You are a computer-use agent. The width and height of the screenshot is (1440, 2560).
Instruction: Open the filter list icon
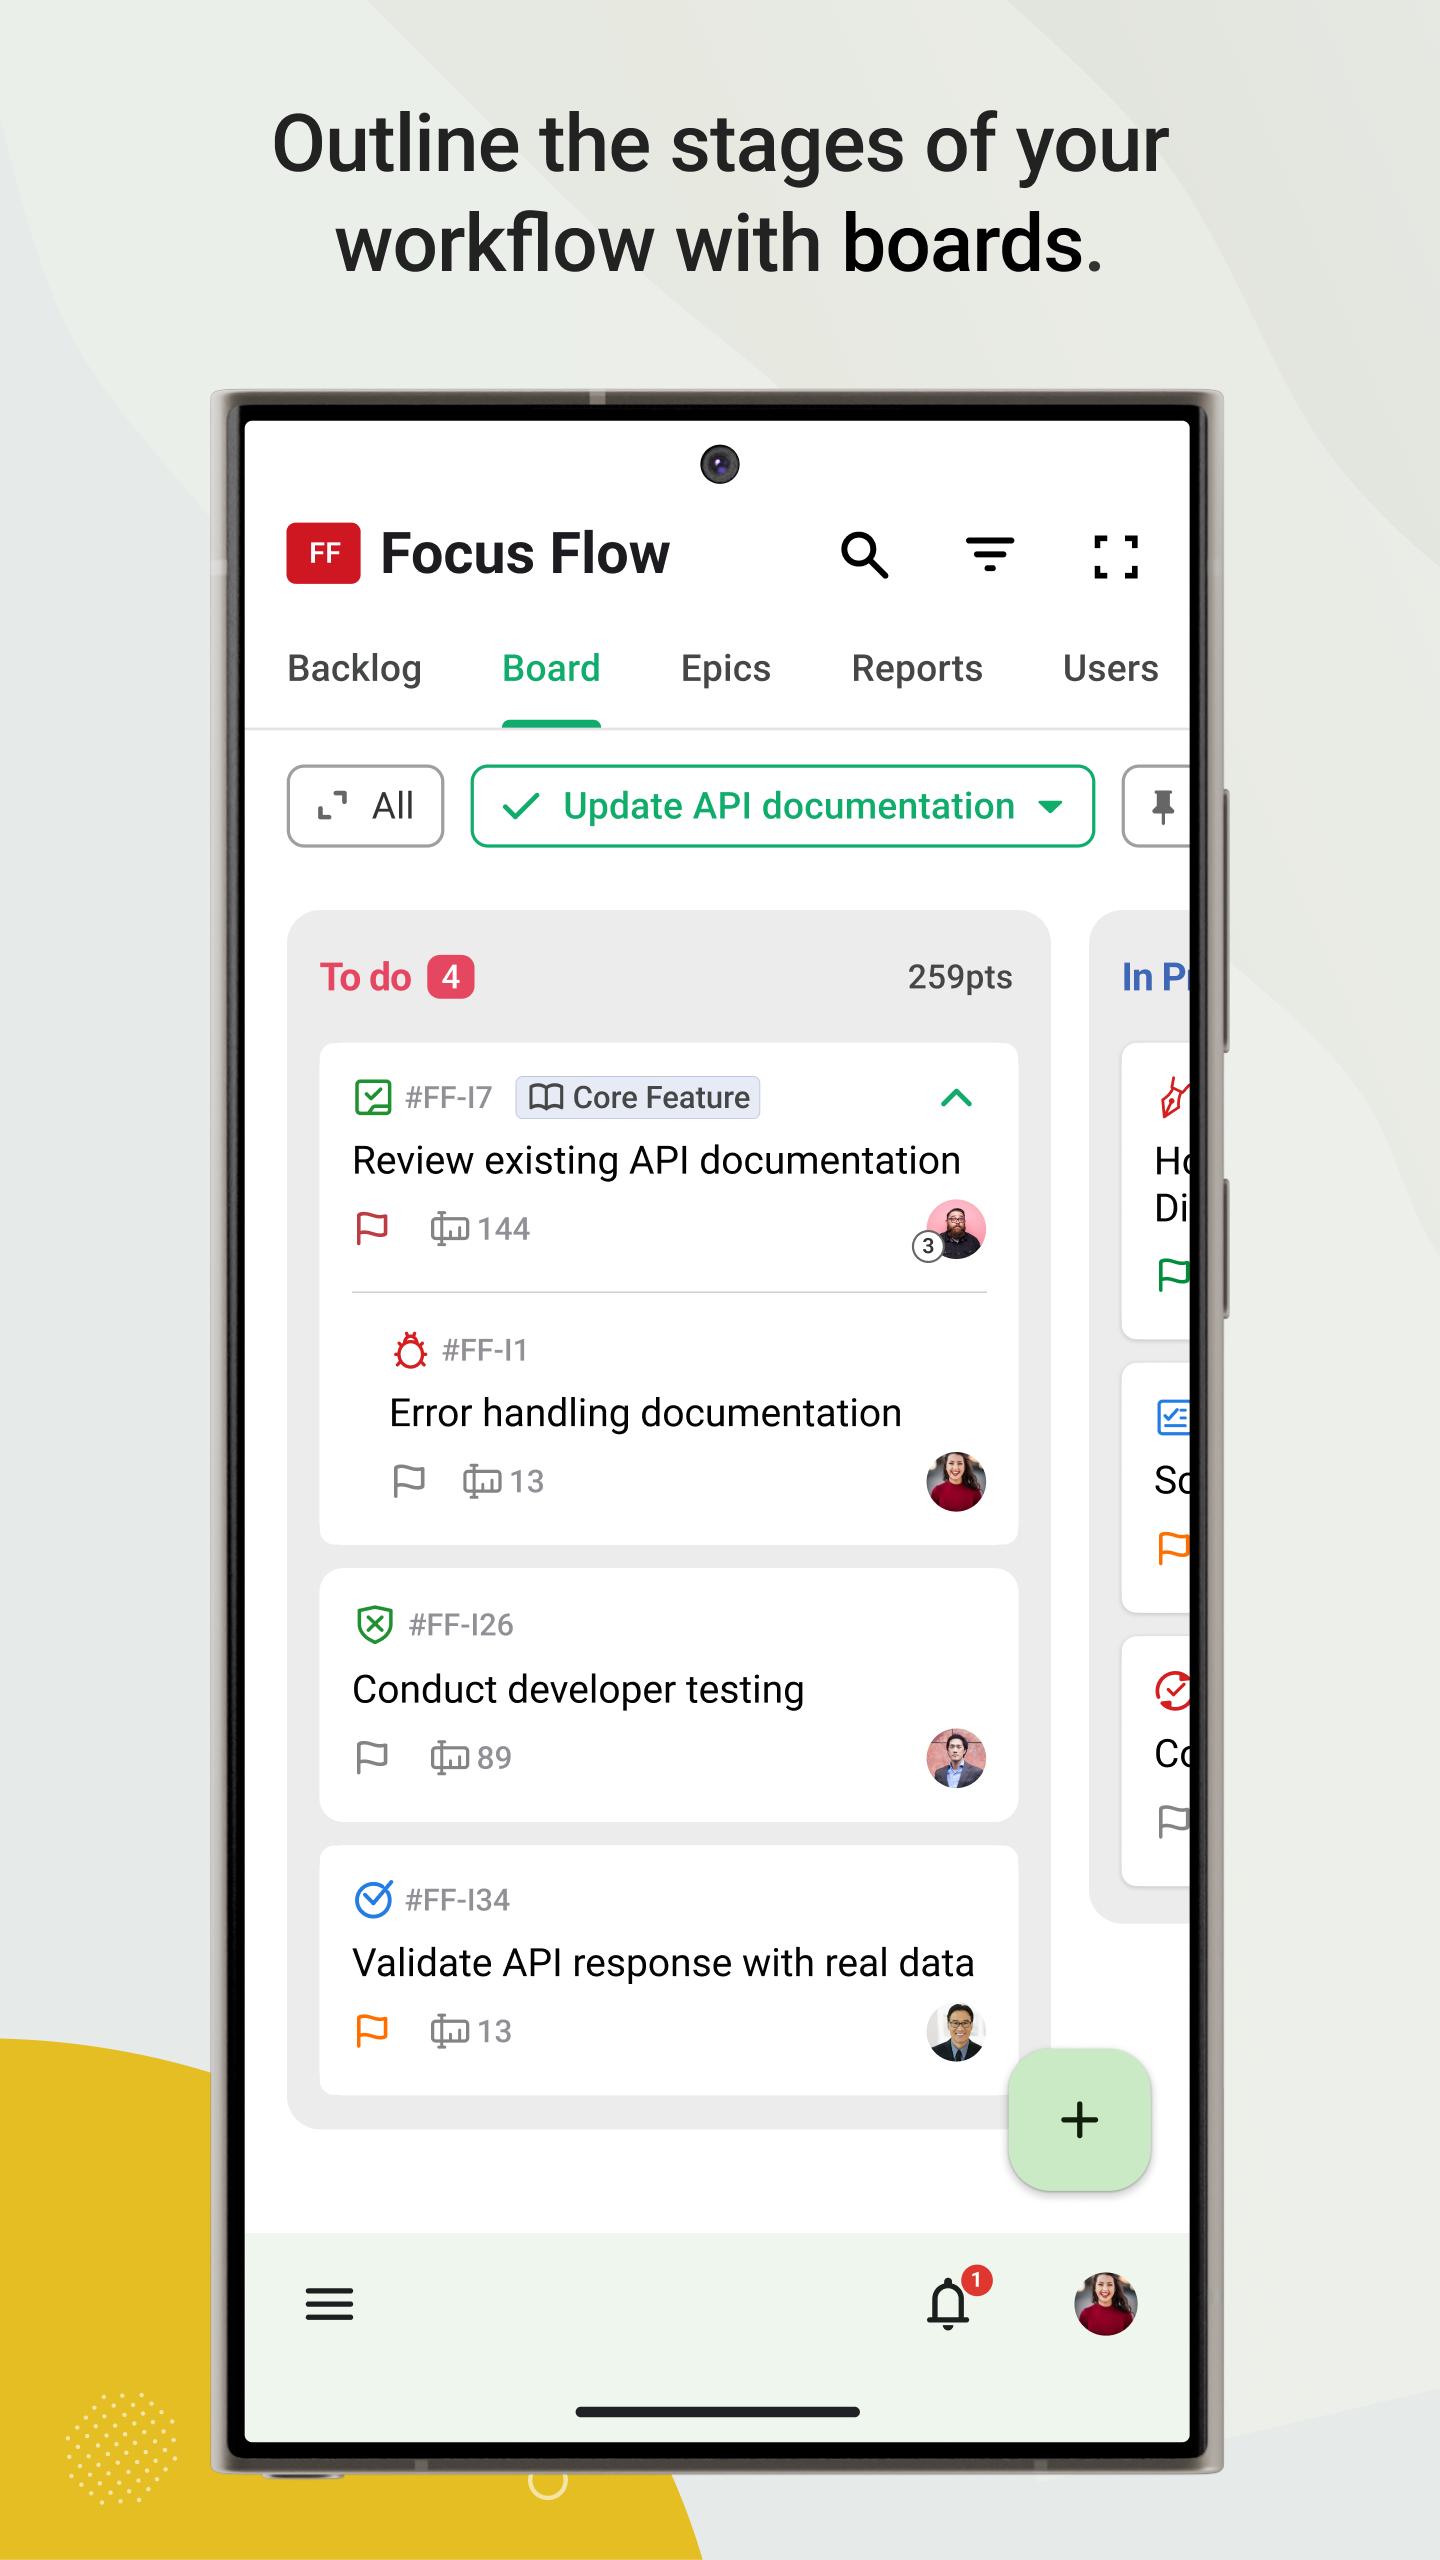pos(990,554)
